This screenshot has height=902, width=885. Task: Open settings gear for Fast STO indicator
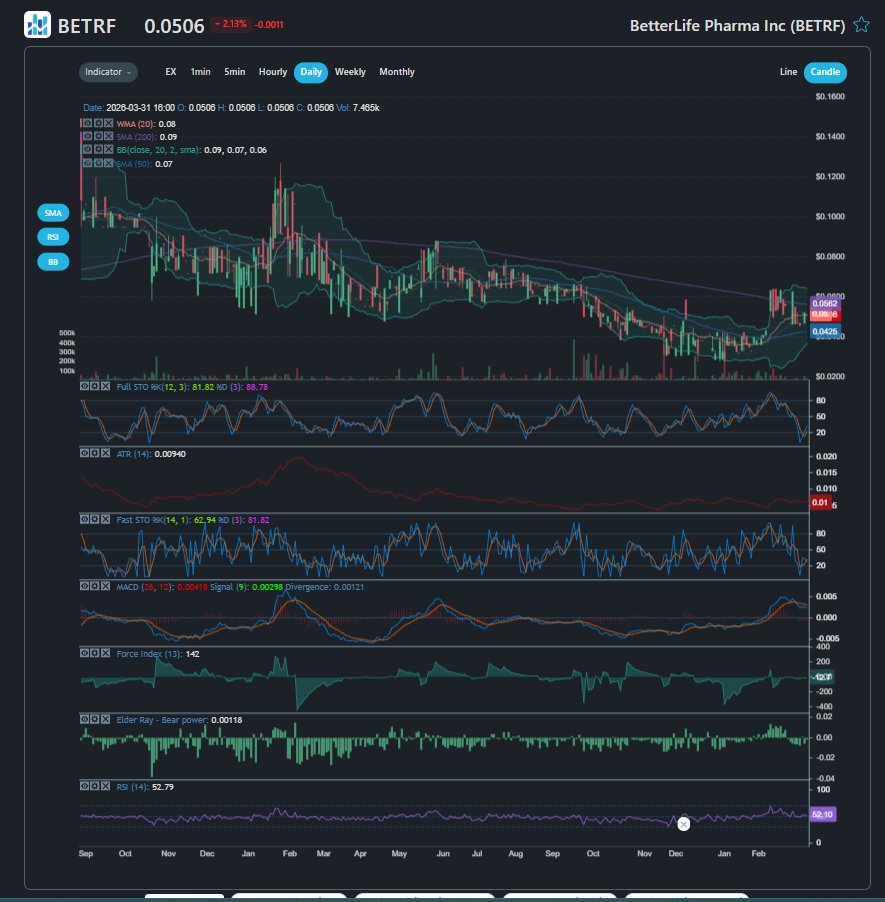[95, 519]
